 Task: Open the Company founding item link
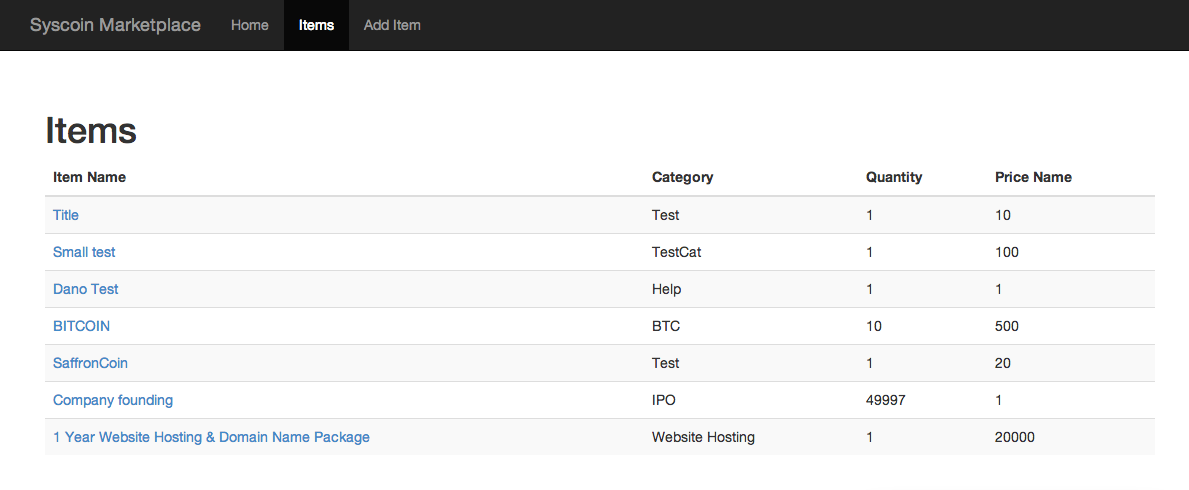[x=113, y=400]
